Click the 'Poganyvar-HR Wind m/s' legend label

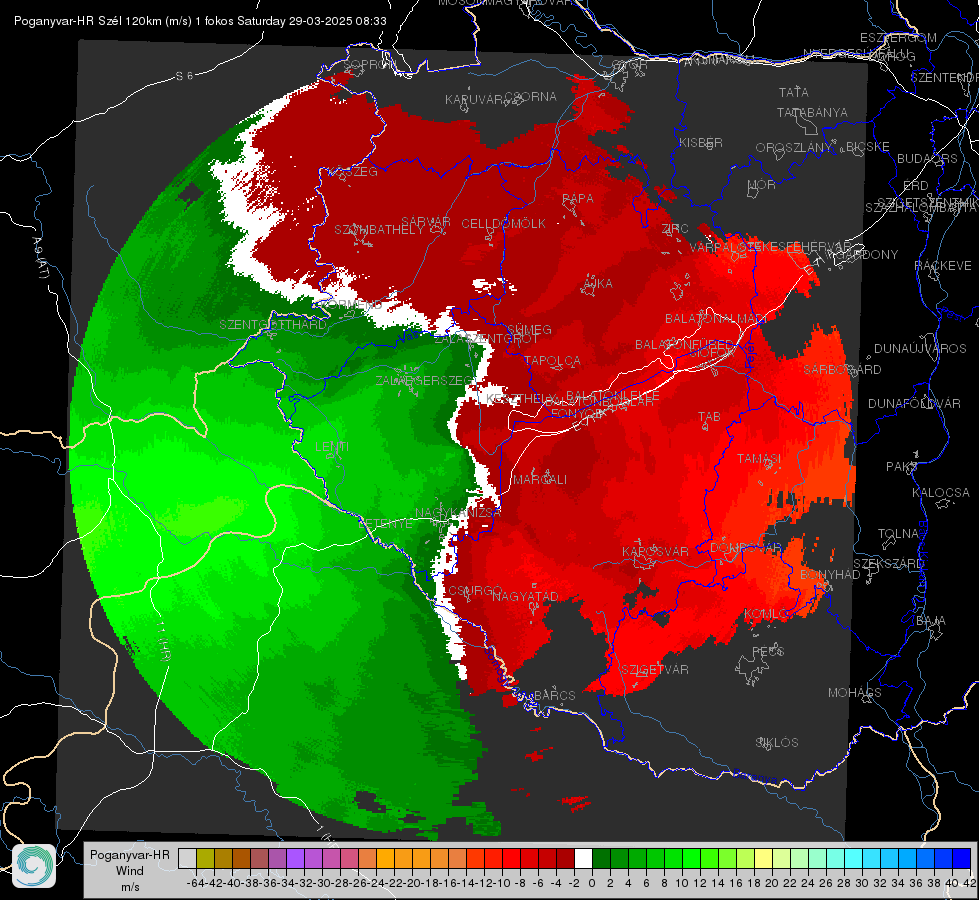click(x=129, y=871)
